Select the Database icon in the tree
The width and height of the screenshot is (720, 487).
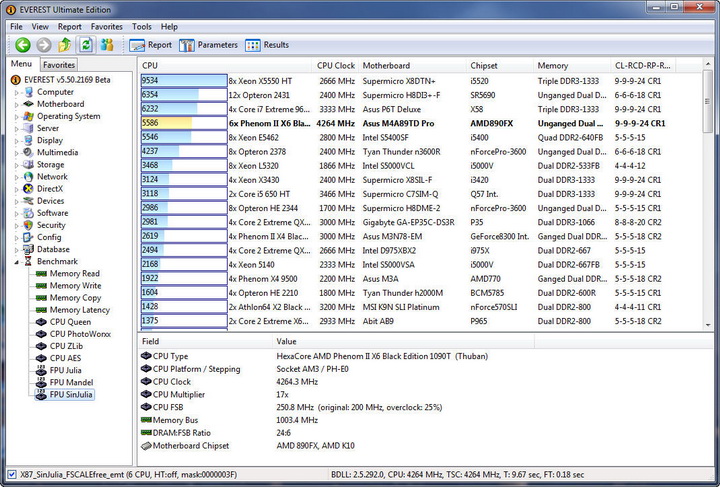(x=28, y=249)
